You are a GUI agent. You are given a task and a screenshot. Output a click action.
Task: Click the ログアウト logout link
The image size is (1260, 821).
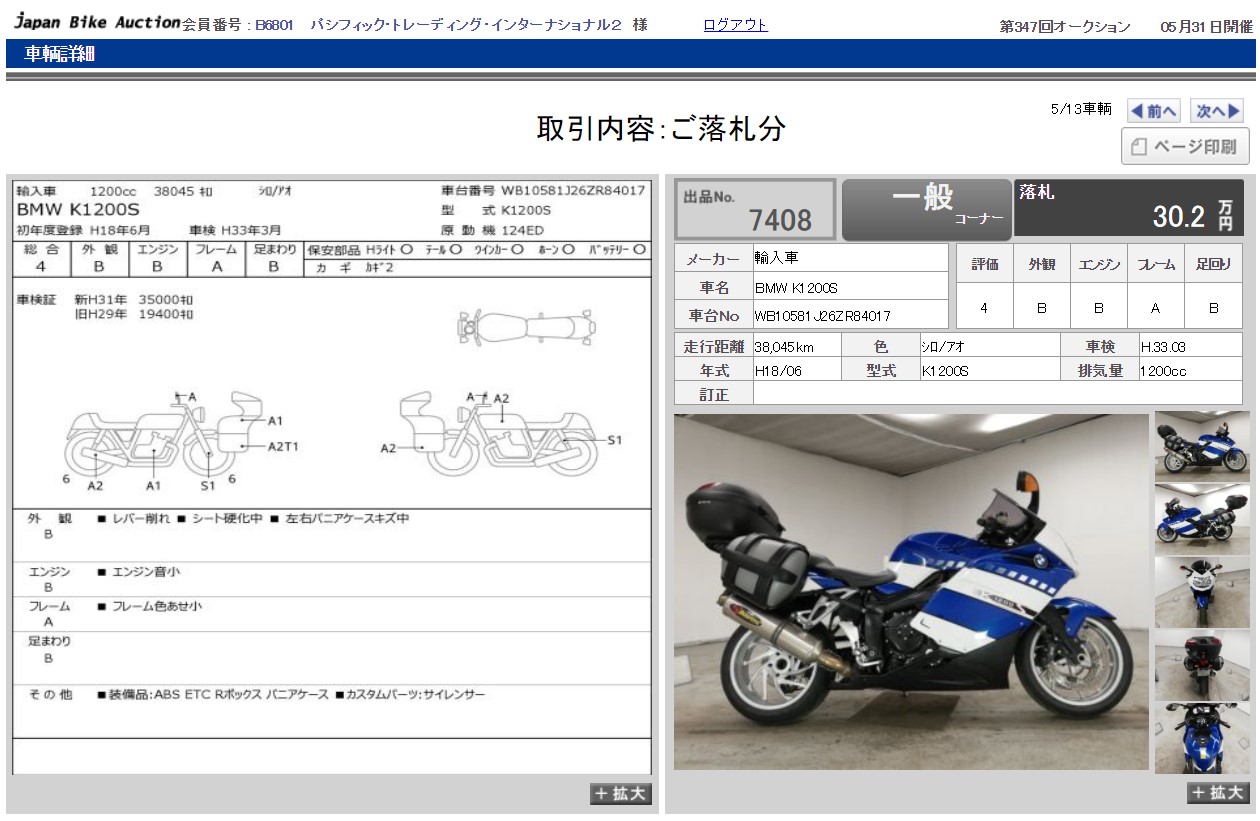(735, 25)
